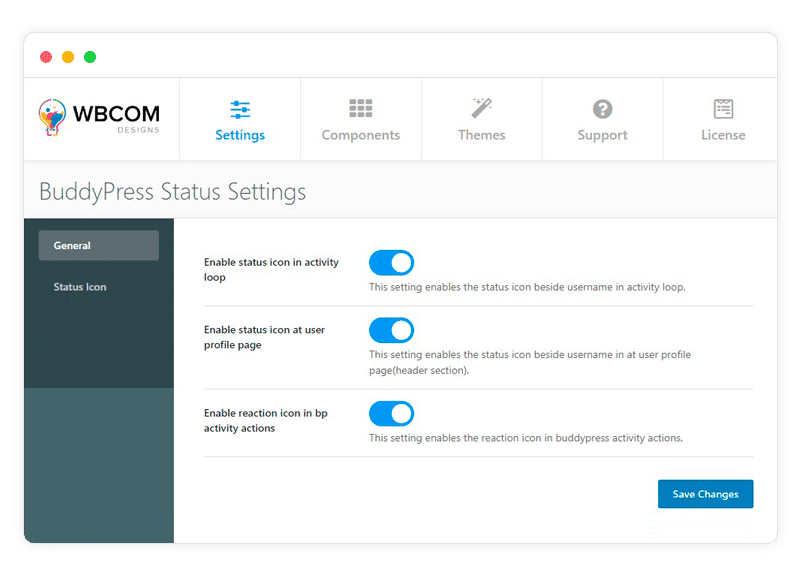Viewport: 800px width, 574px height.
Task: Click description mentioning profile page header section
Action: pyautogui.click(x=530, y=362)
